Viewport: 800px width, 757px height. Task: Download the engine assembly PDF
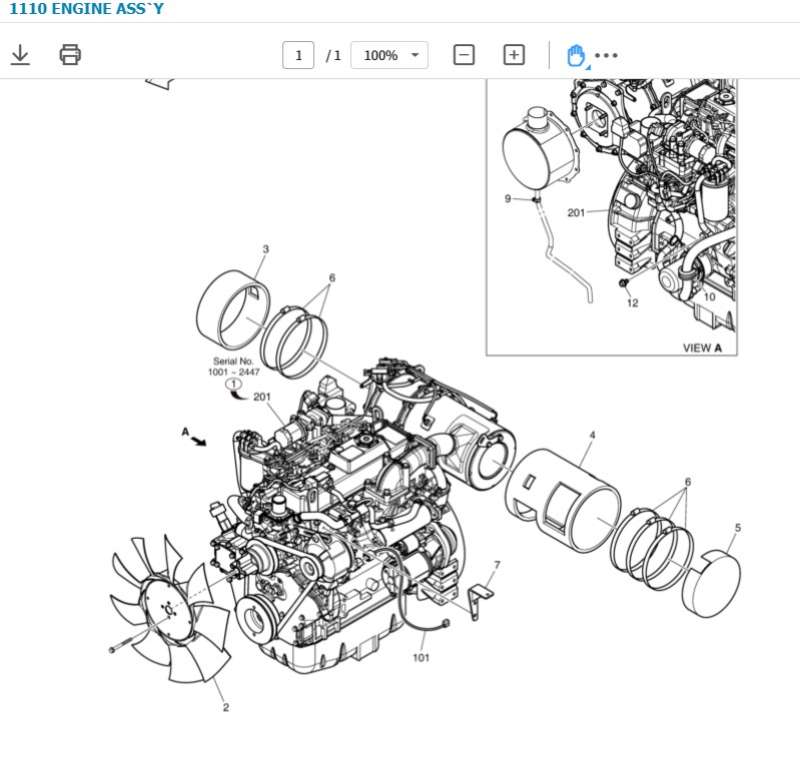click(x=21, y=55)
